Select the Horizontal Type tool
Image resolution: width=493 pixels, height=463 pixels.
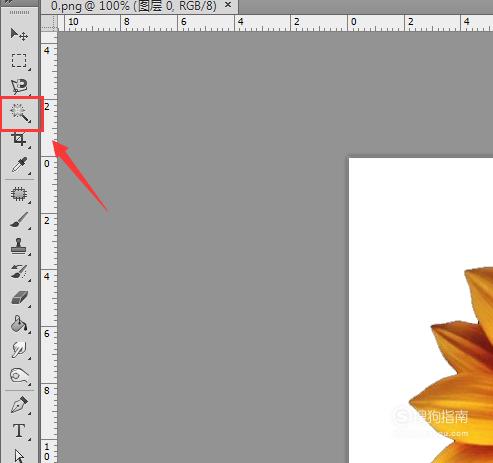[19, 431]
